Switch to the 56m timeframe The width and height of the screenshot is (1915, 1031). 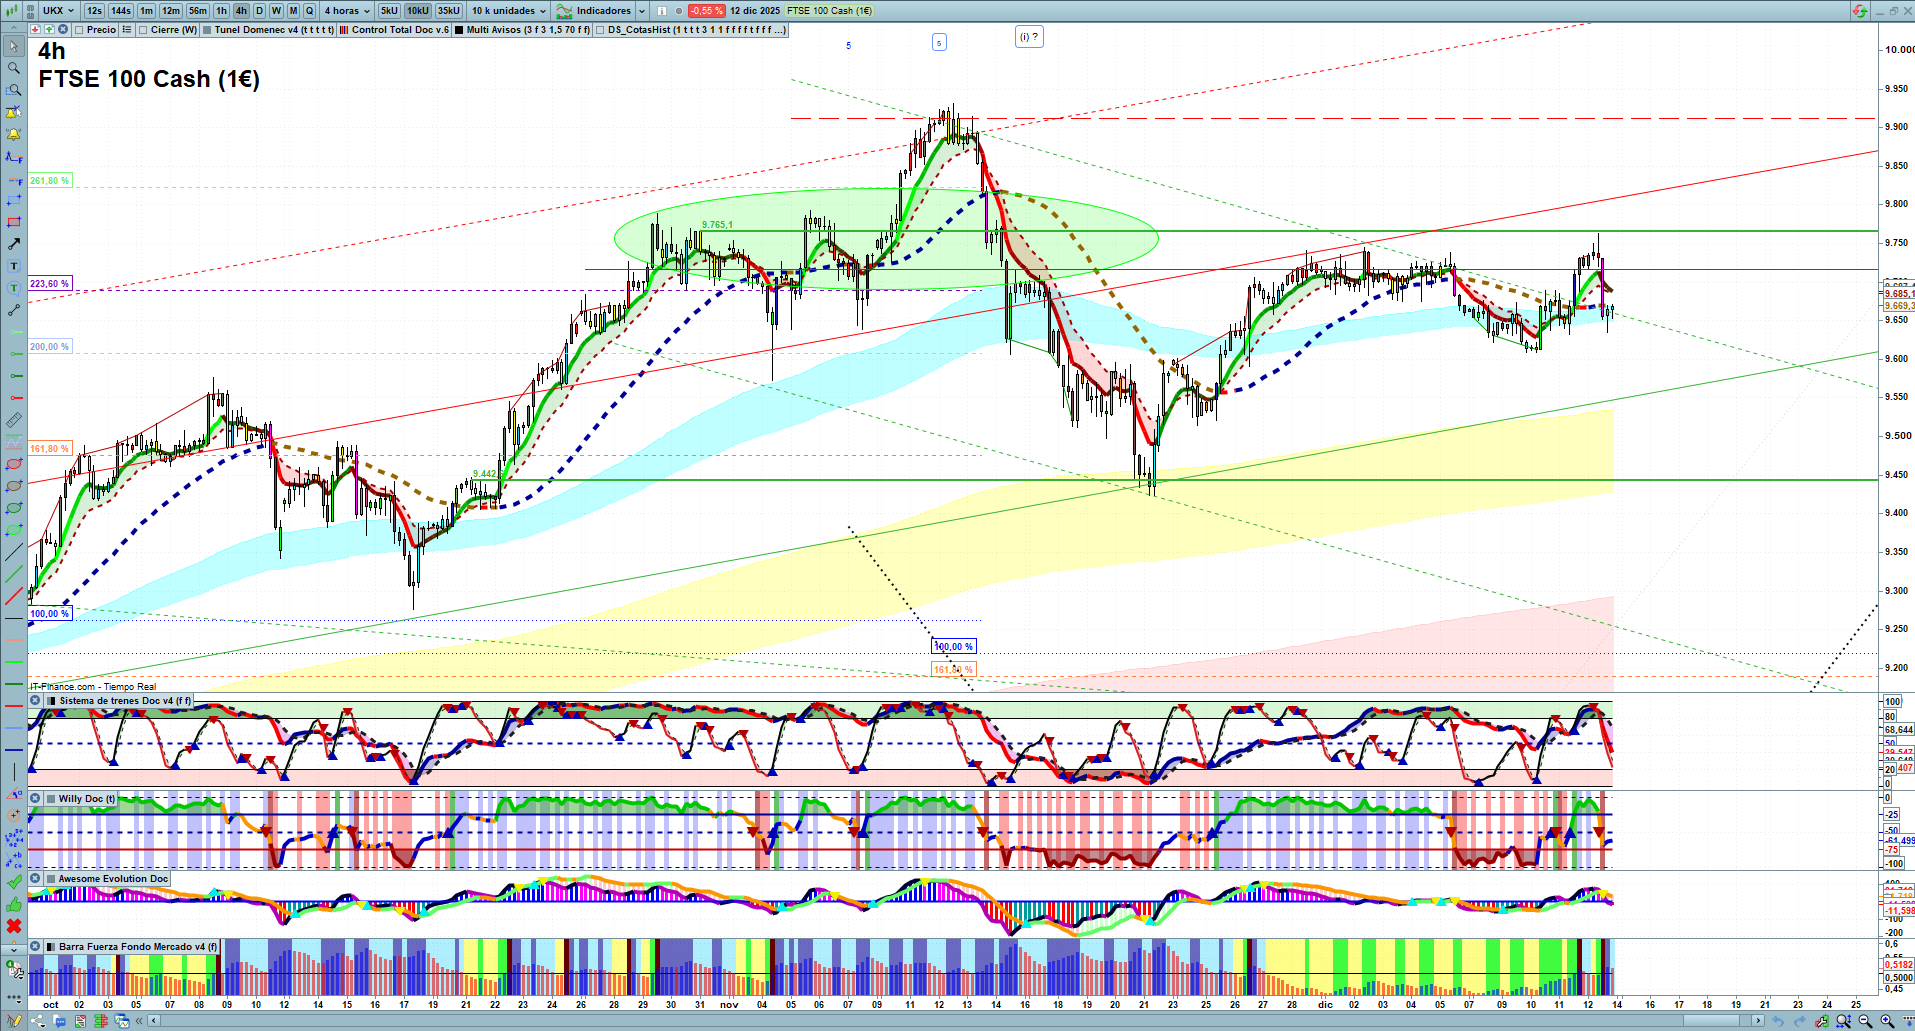pos(198,11)
